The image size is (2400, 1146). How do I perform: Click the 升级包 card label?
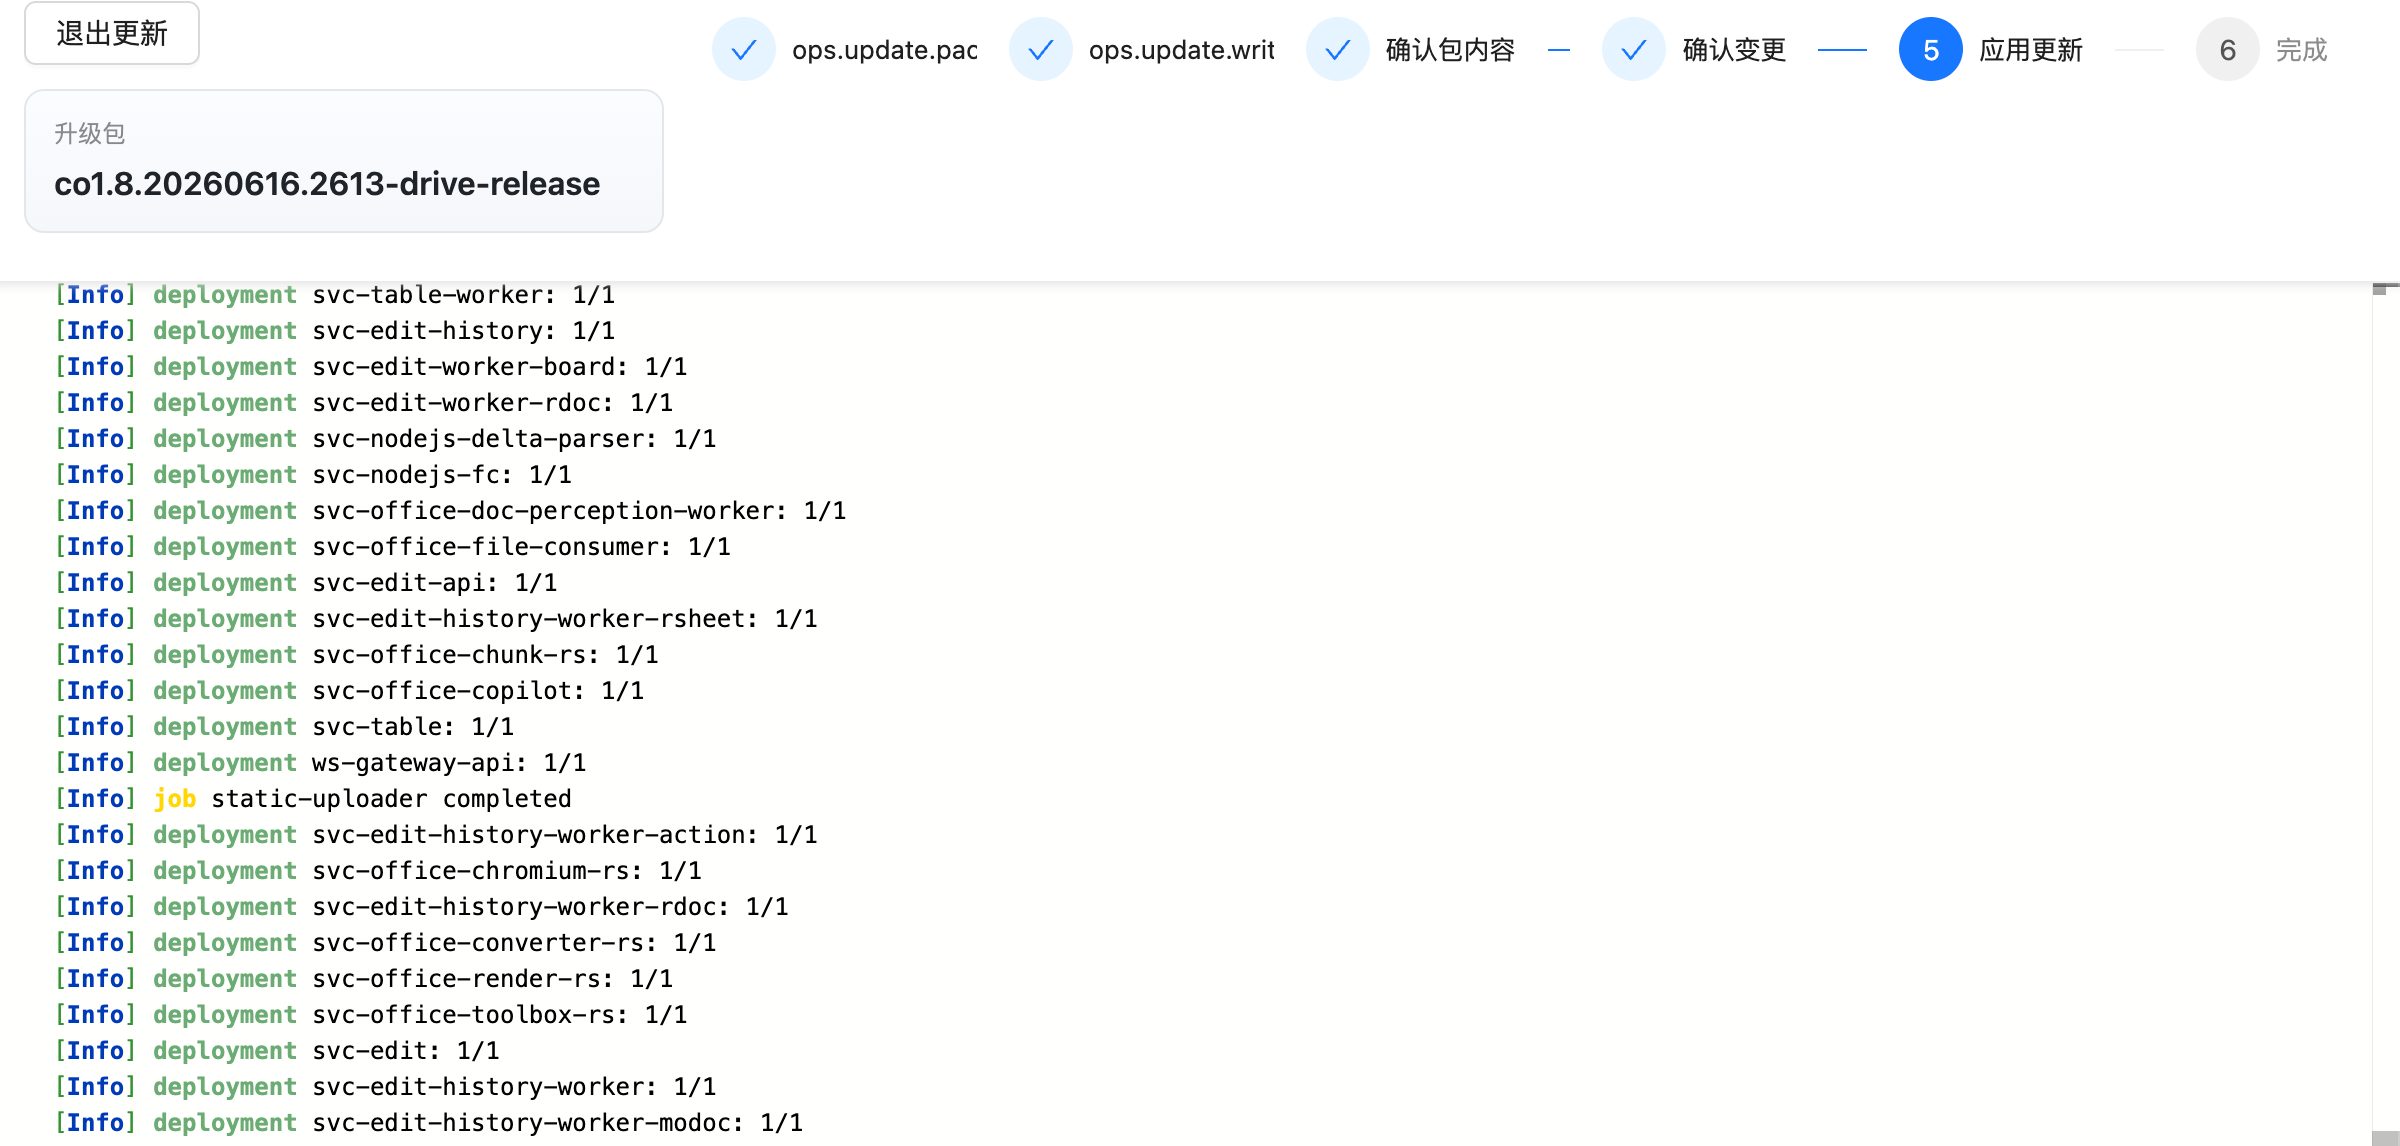(x=89, y=133)
